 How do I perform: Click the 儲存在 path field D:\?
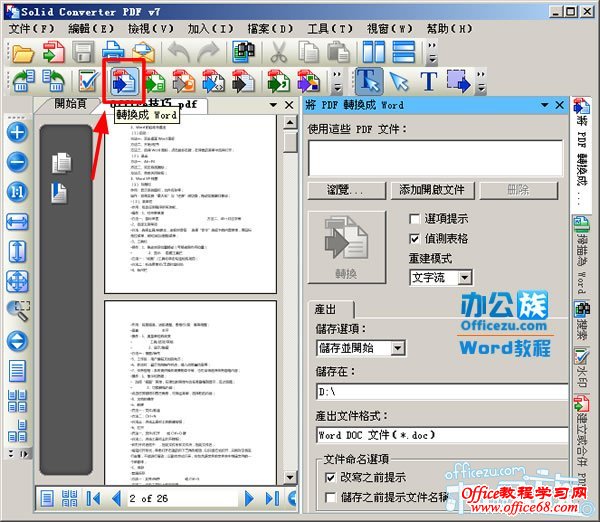[x=442, y=392]
